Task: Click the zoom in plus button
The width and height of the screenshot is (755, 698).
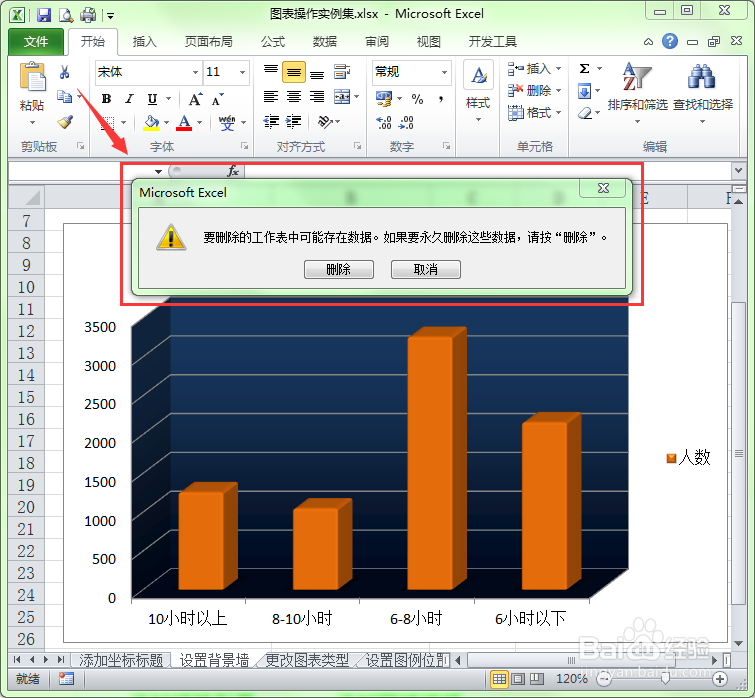Action: (x=720, y=679)
